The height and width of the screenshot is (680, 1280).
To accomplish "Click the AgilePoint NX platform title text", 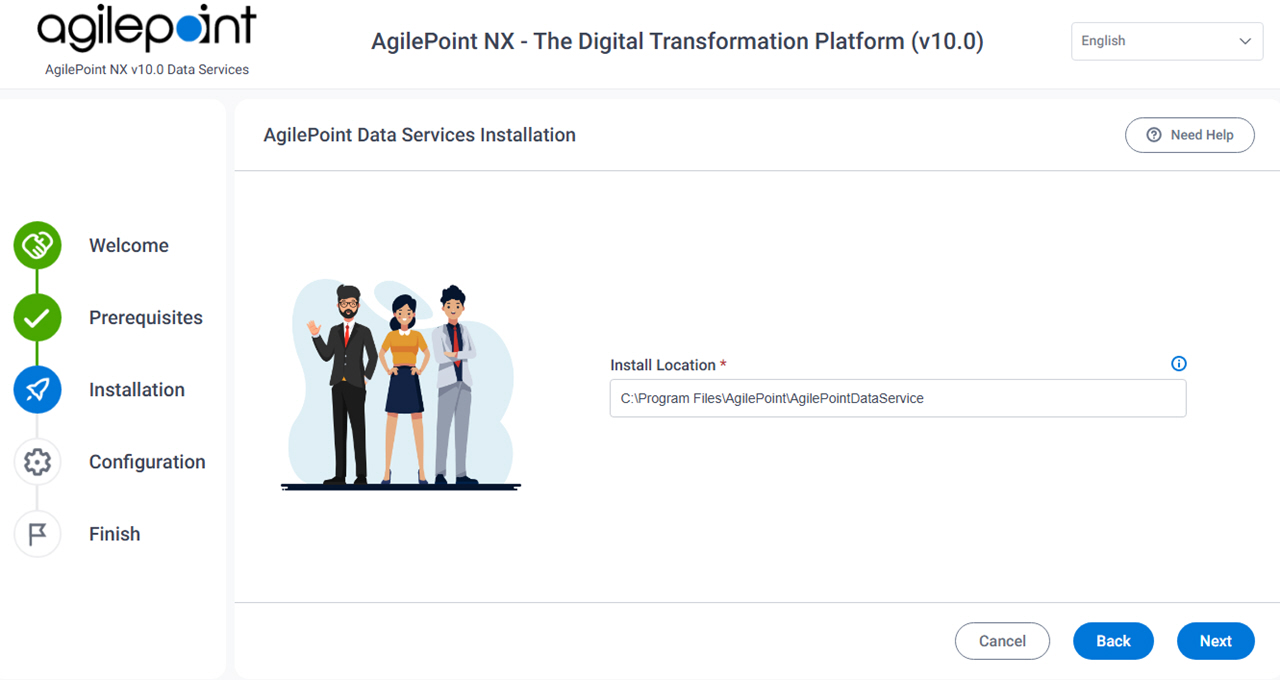I will tap(677, 42).
